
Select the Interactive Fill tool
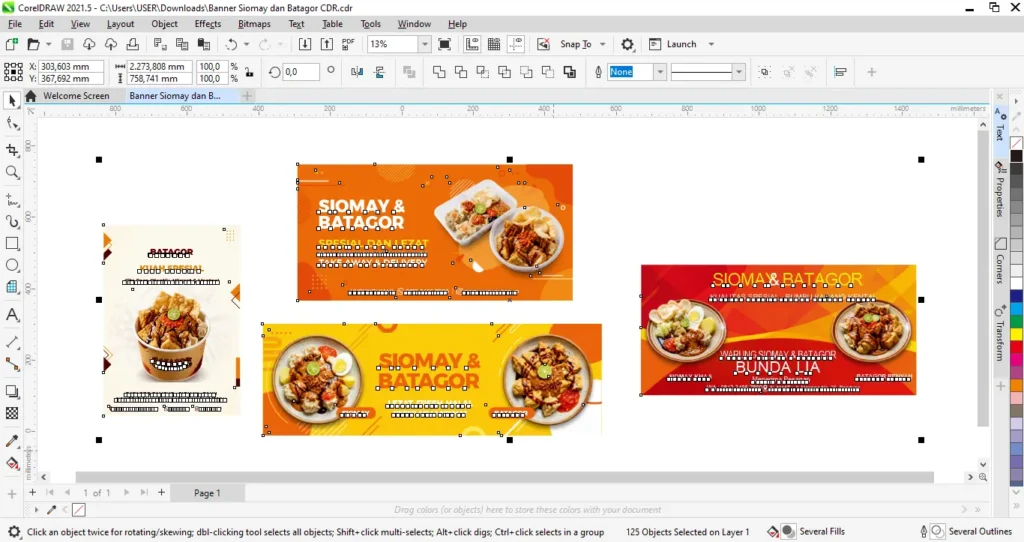coord(12,464)
